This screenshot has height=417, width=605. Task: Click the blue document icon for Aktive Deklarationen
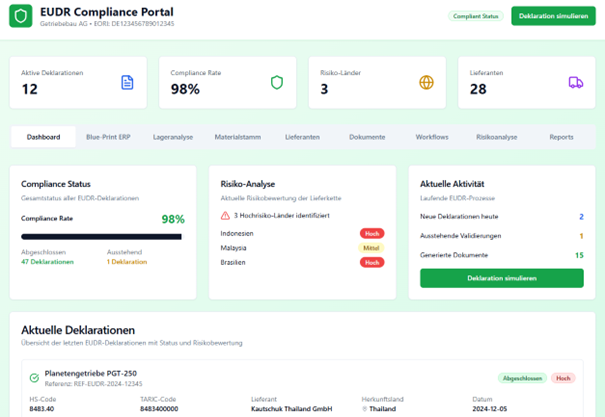tap(127, 82)
